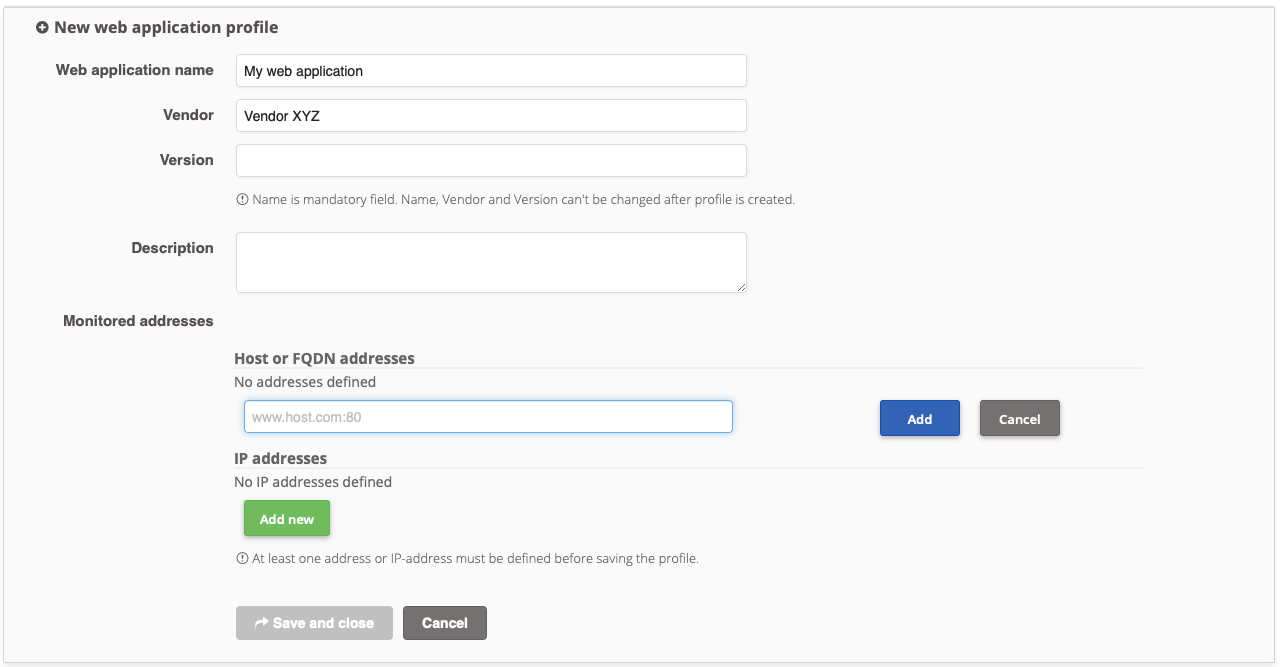Click the 'New web application profile' title
The image size is (1286, 667).
pyautogui.click(x=166, y=28)
